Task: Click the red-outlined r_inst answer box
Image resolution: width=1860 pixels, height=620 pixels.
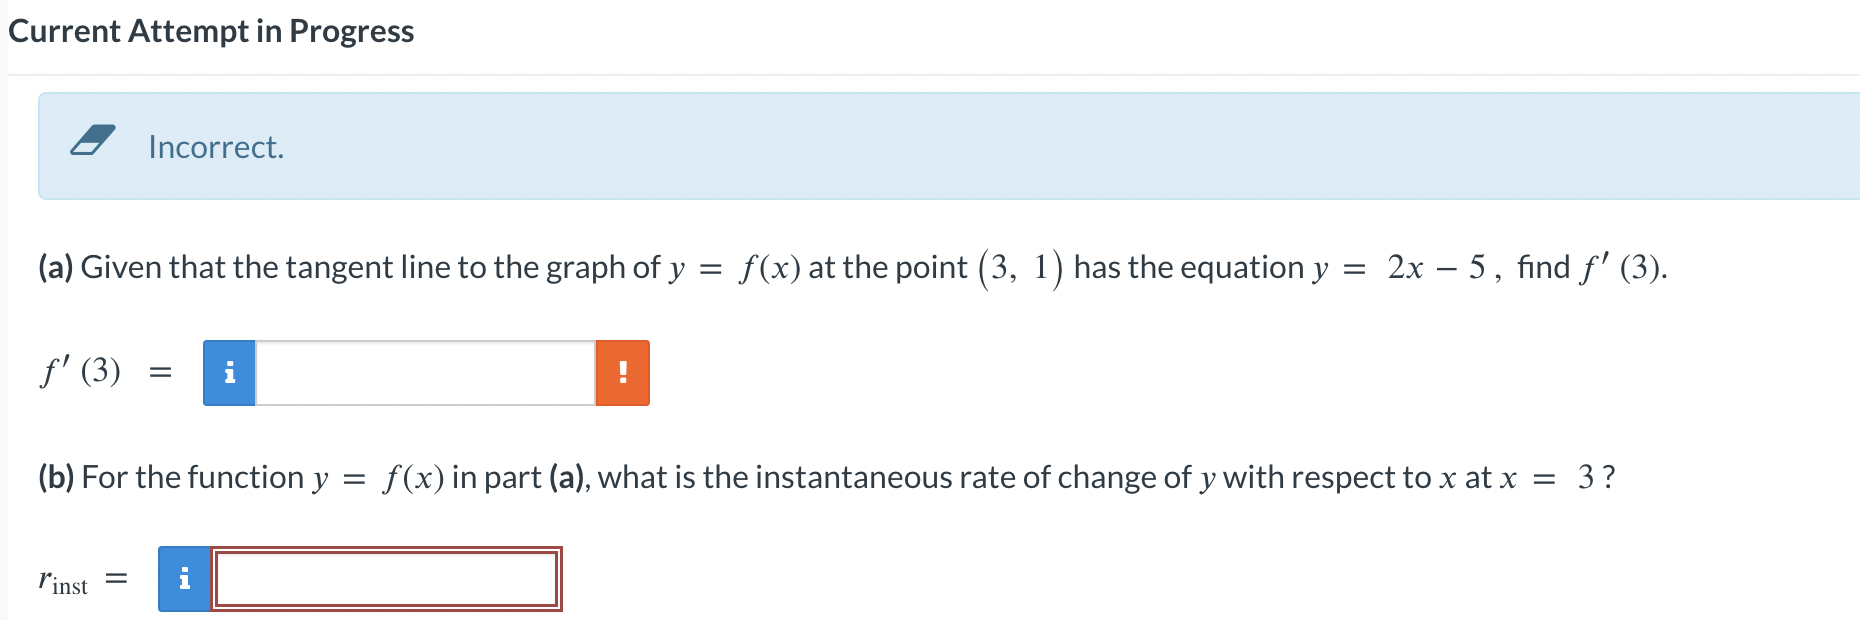Action: [x=385, y=578]
